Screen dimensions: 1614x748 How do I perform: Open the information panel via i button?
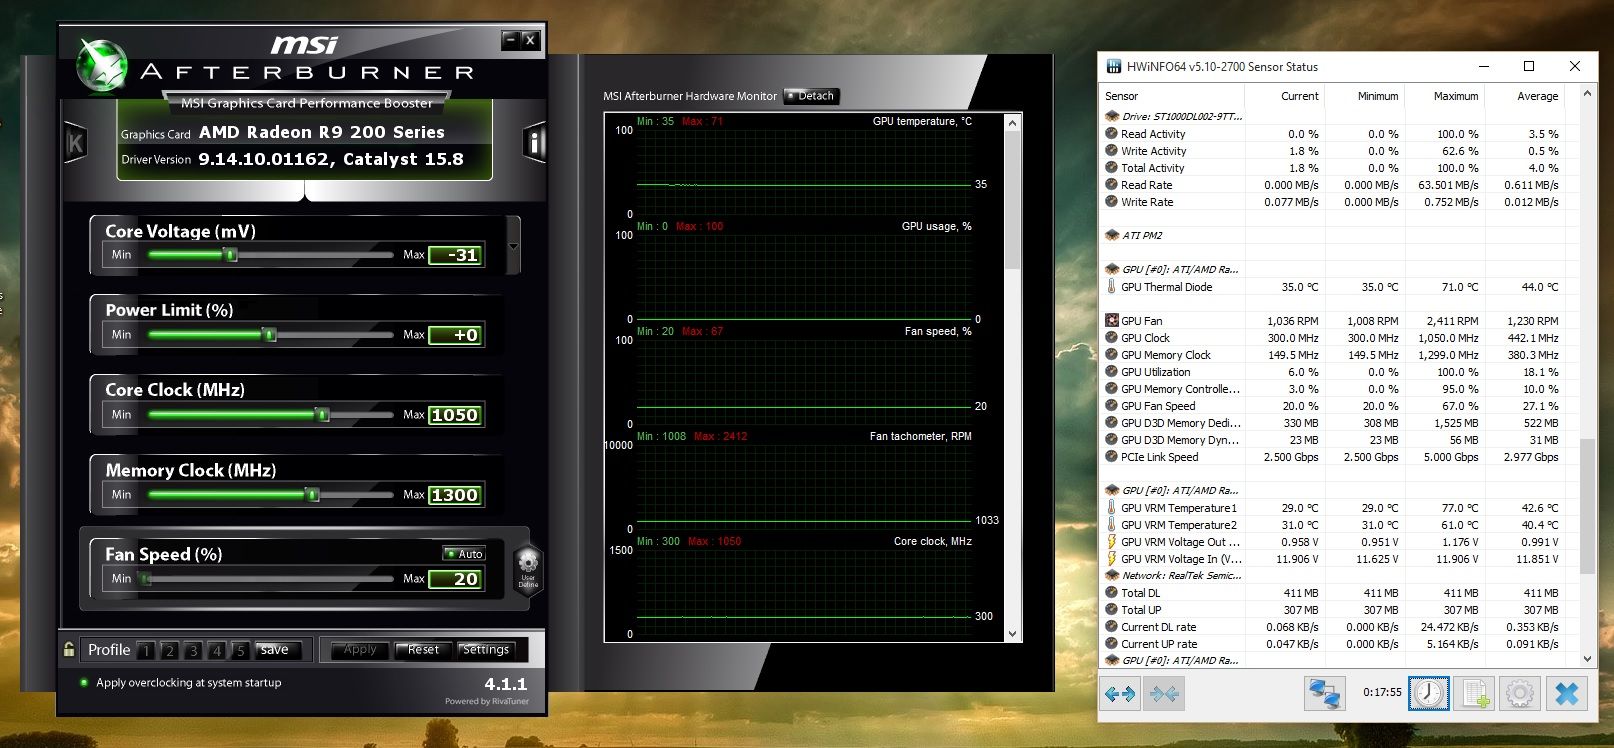point(535,144)
